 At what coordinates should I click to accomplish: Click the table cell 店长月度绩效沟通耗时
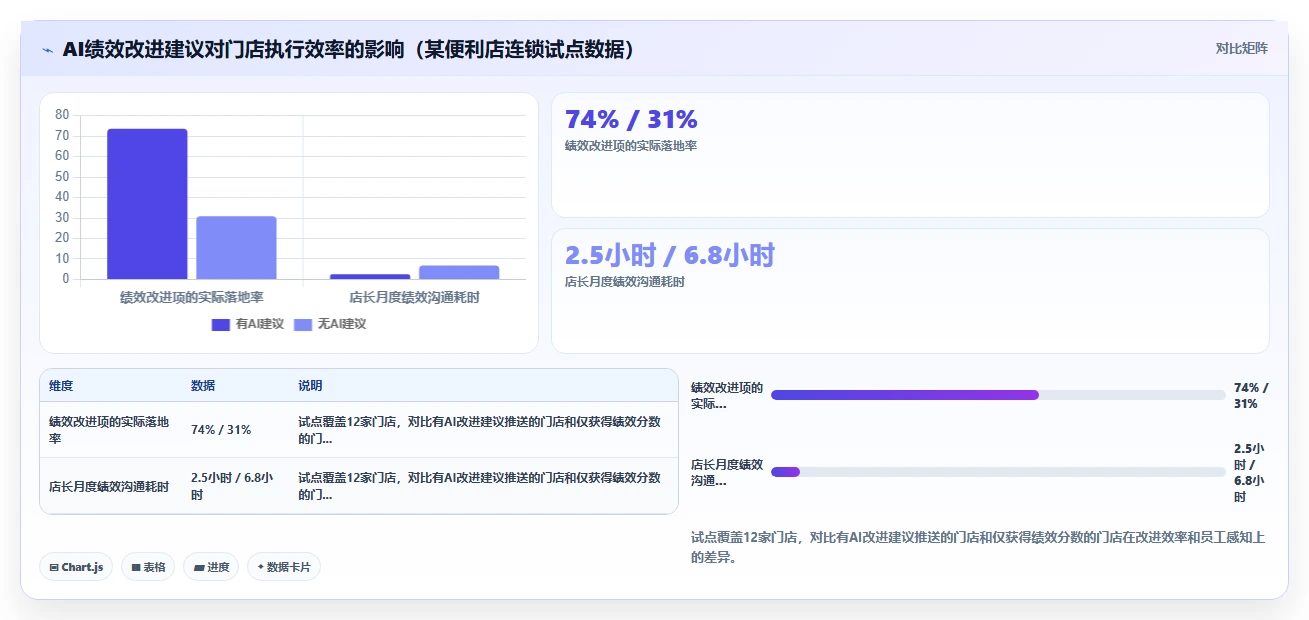click(x=109, y=487)
